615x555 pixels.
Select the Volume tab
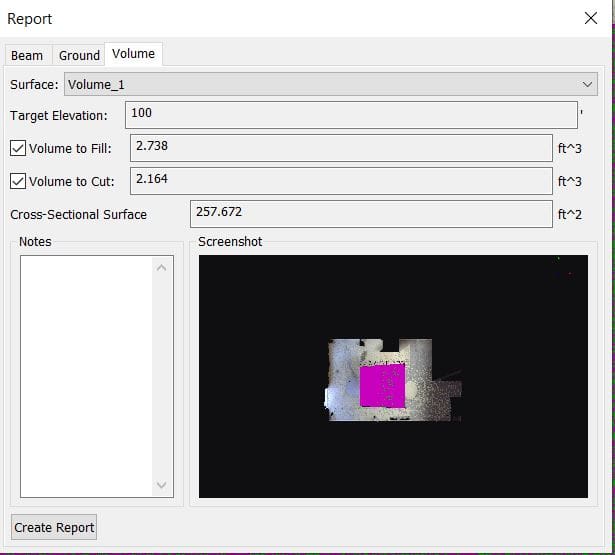[133, 54]
